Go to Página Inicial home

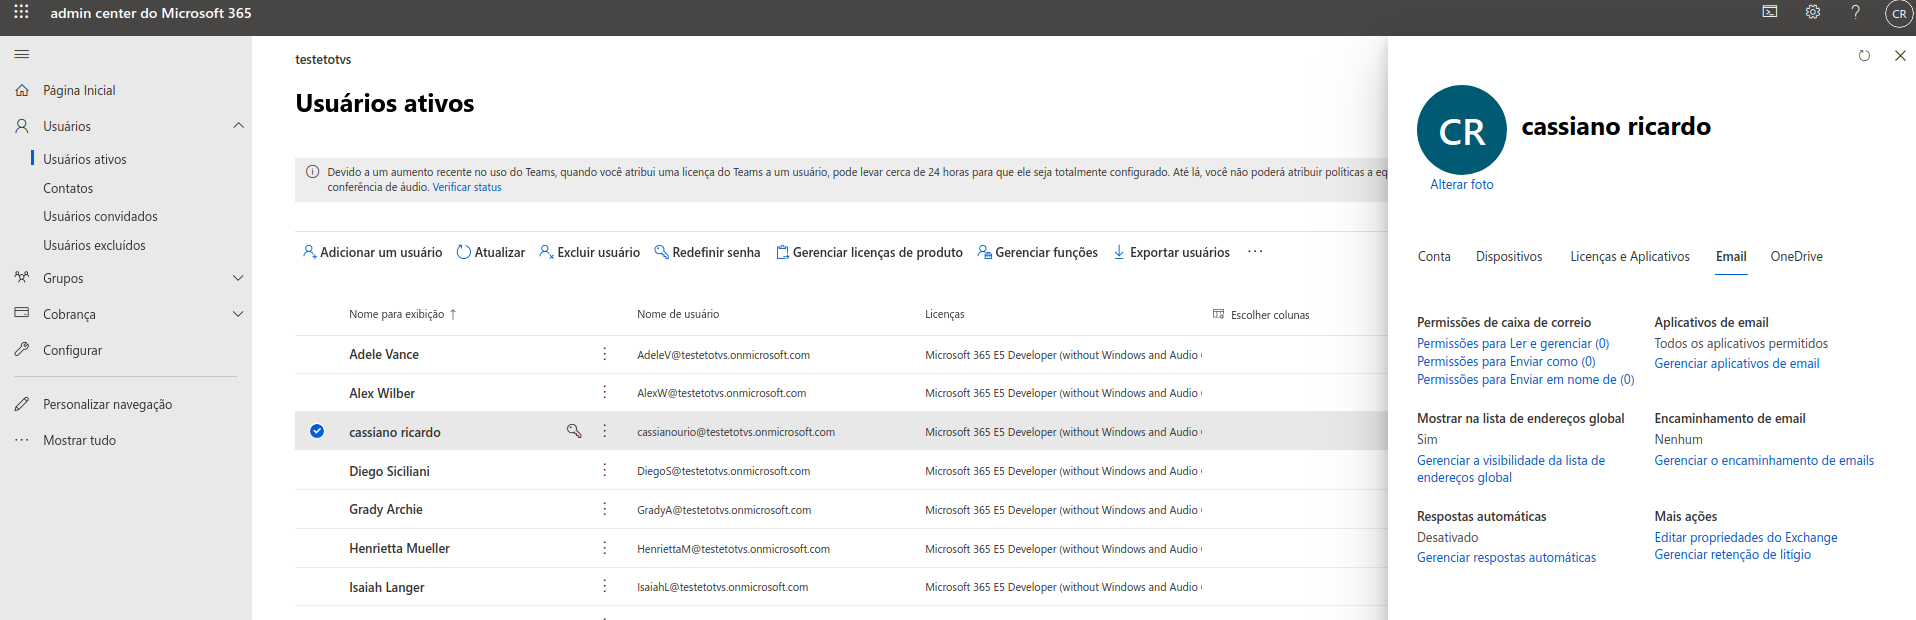[x=79, y=90]
